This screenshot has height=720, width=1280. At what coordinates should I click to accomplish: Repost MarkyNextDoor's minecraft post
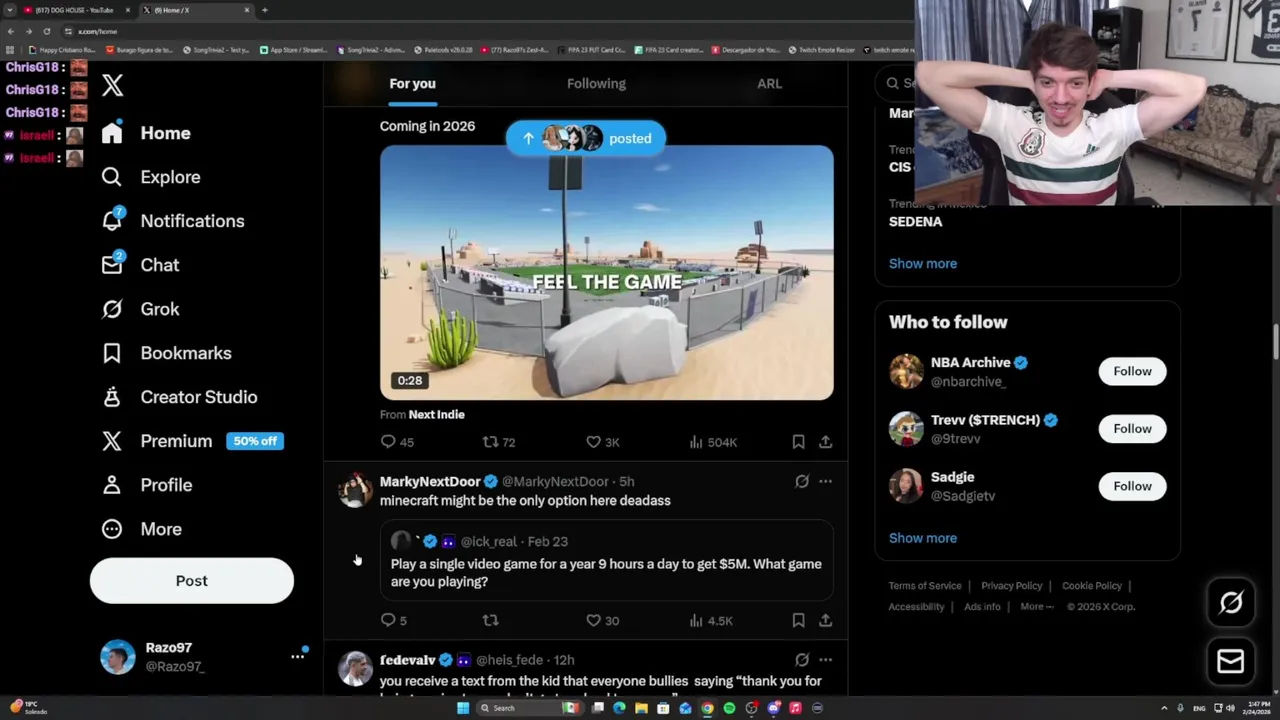(490, 620)
